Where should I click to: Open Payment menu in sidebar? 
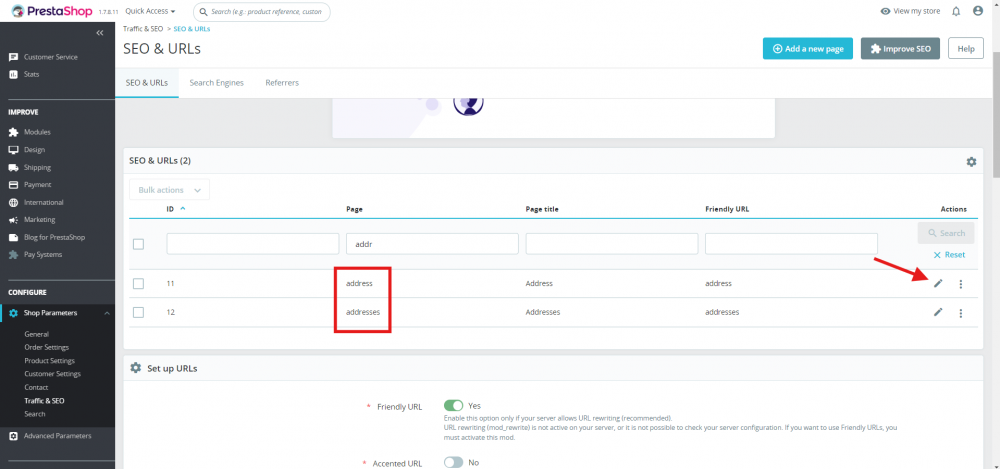[38, 184]
